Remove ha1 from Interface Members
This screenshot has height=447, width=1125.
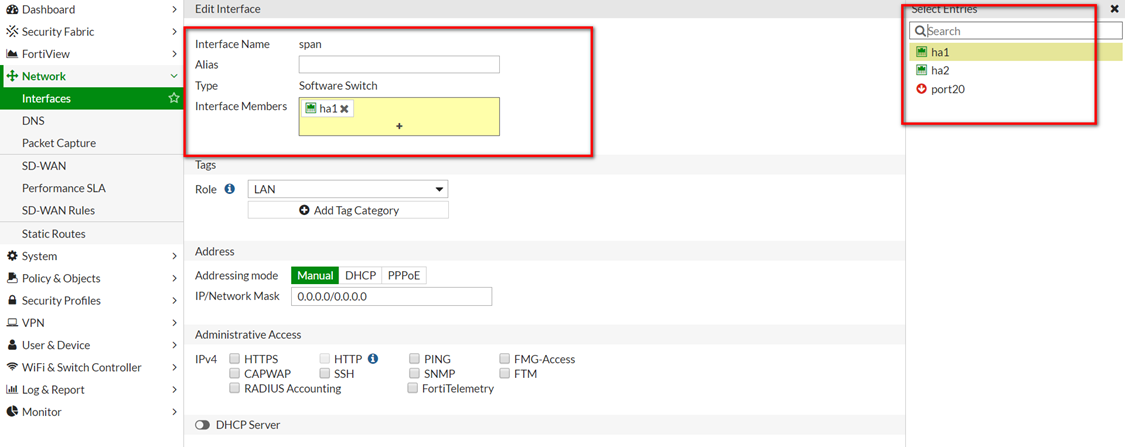(344, 109)
